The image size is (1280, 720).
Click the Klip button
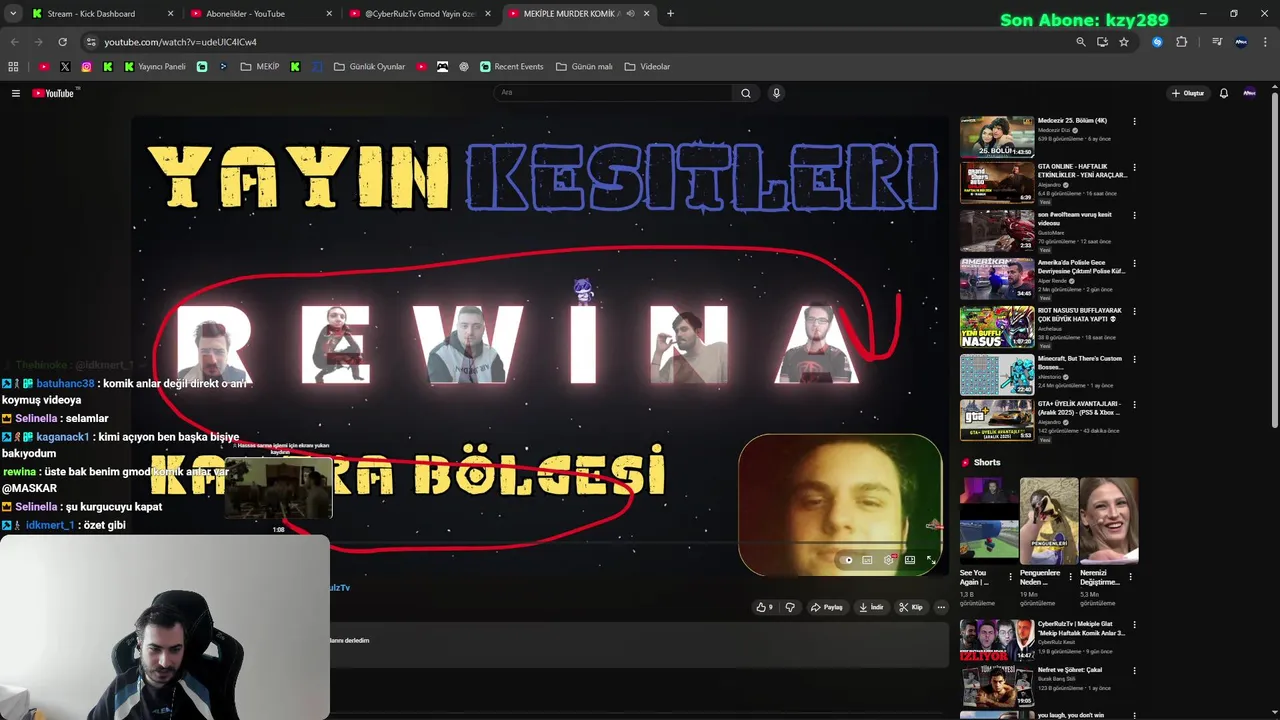(x=911, y=607)
